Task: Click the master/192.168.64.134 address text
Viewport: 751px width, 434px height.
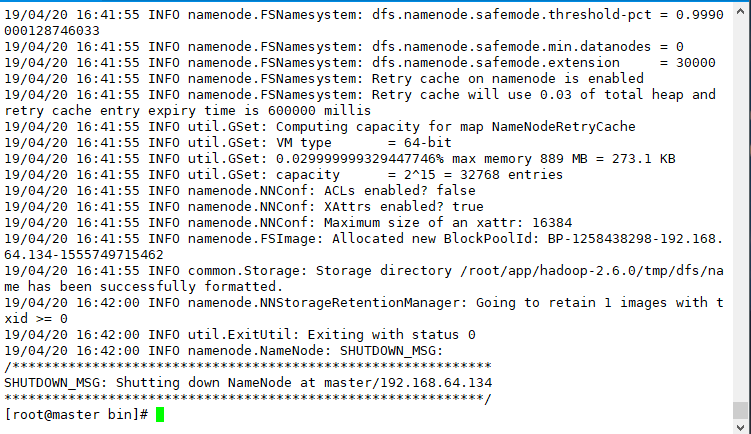Action: (408, 382)
